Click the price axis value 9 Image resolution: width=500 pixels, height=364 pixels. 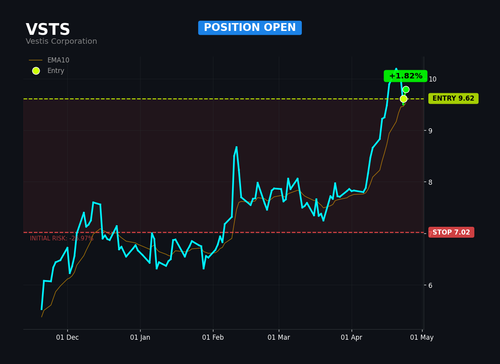pos(430,131)
